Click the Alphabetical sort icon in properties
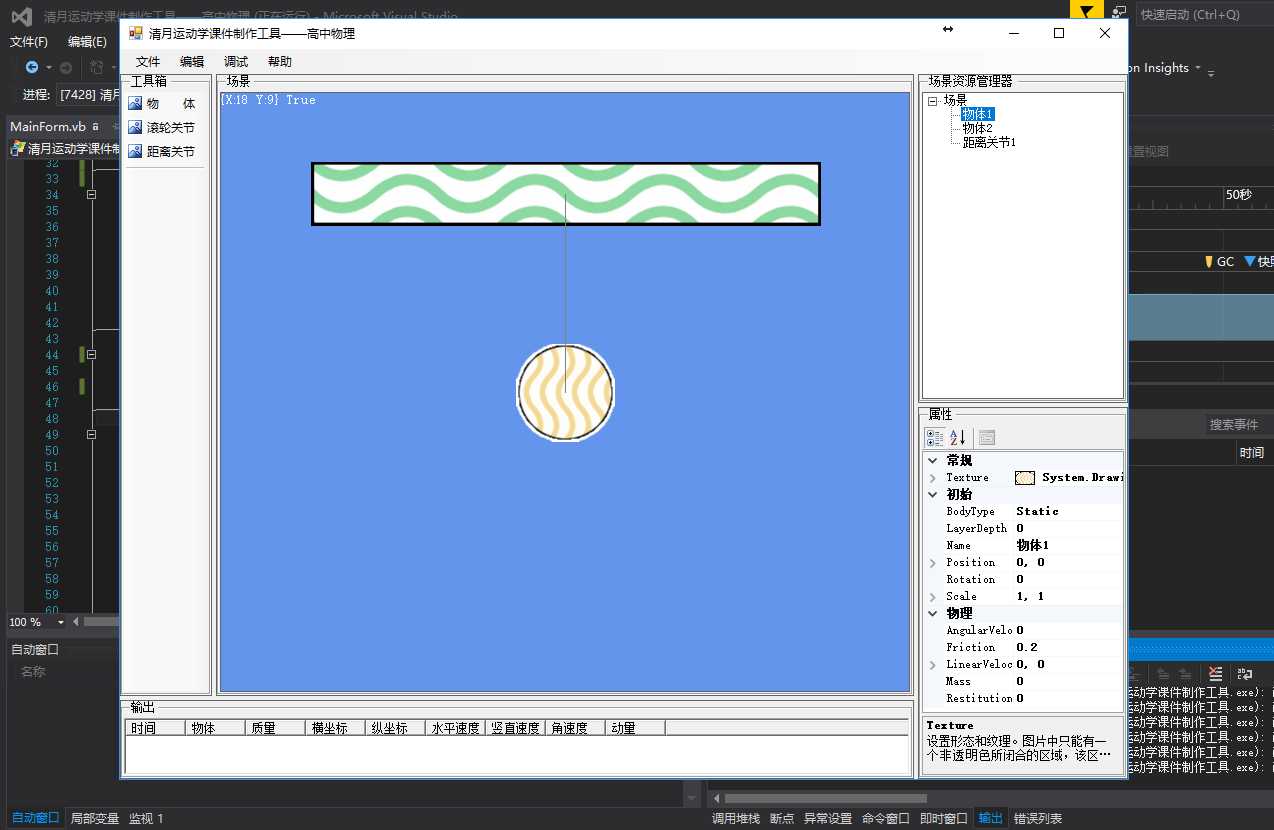1274x830 pixels. 958,437
